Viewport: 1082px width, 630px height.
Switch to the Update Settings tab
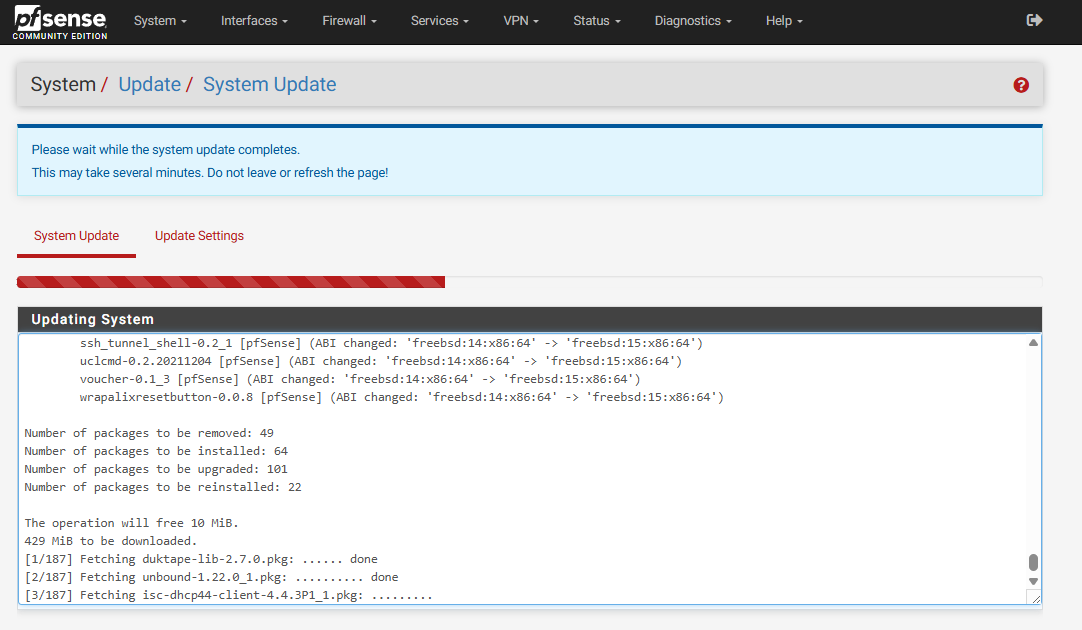point(199,236)
